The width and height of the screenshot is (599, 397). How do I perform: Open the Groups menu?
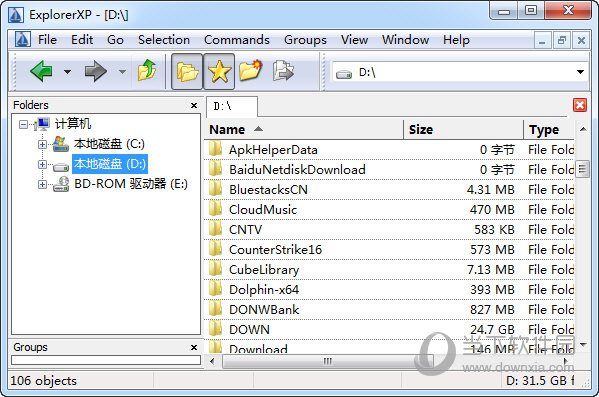[x=305, y=40]
